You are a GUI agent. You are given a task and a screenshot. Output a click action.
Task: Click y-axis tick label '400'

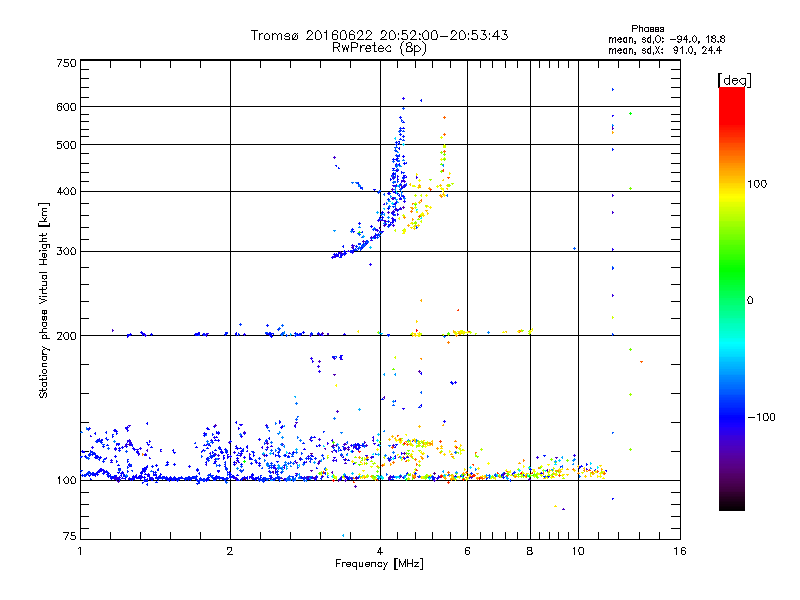coord(67,191)
